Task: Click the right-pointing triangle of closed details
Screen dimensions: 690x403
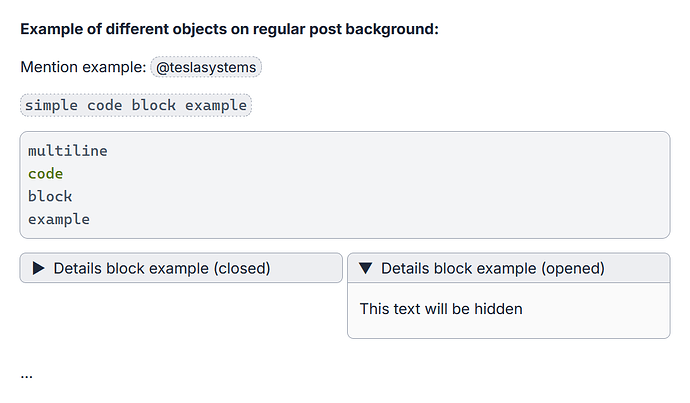Action: tap(39, 268)
